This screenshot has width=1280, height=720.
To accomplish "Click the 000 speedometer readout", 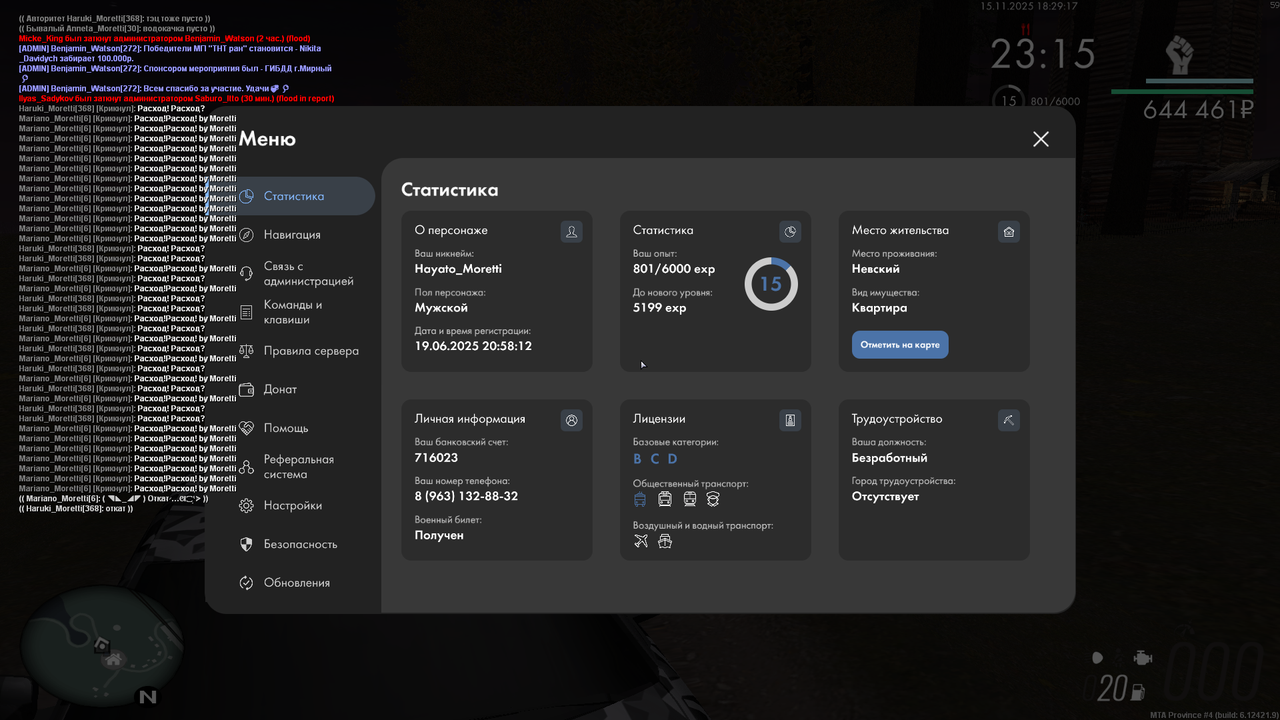I will coord(1214,672).
